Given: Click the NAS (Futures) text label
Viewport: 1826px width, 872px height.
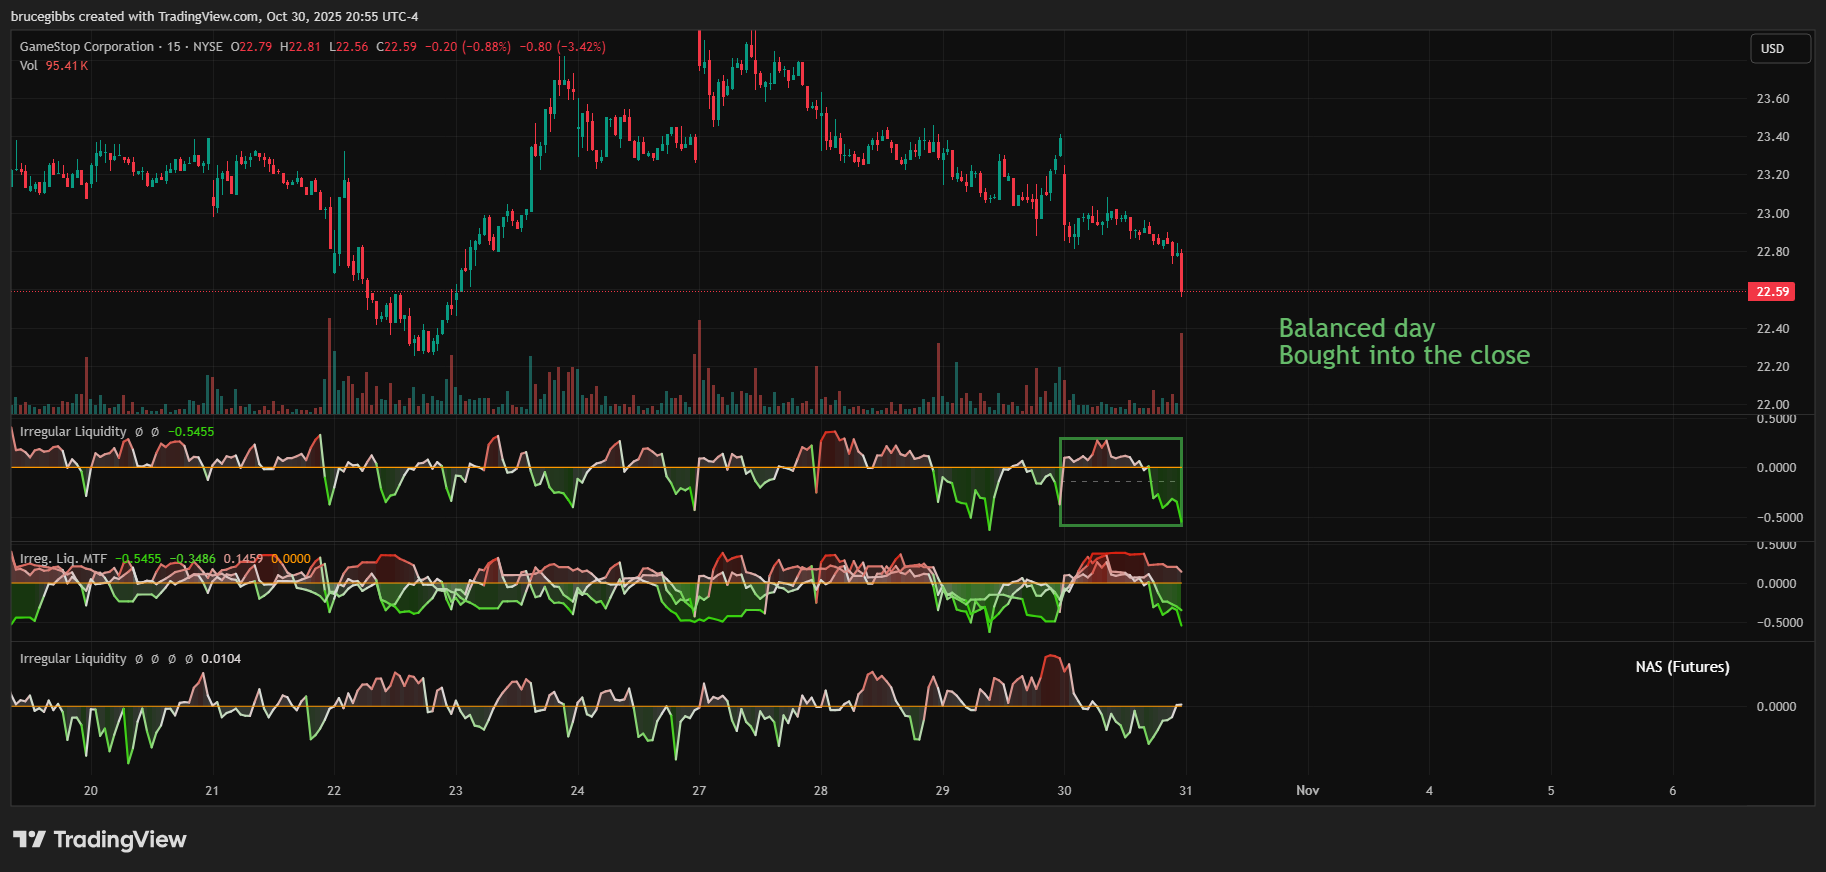Looking at the screenshot, I should (x=1682, y=667).
